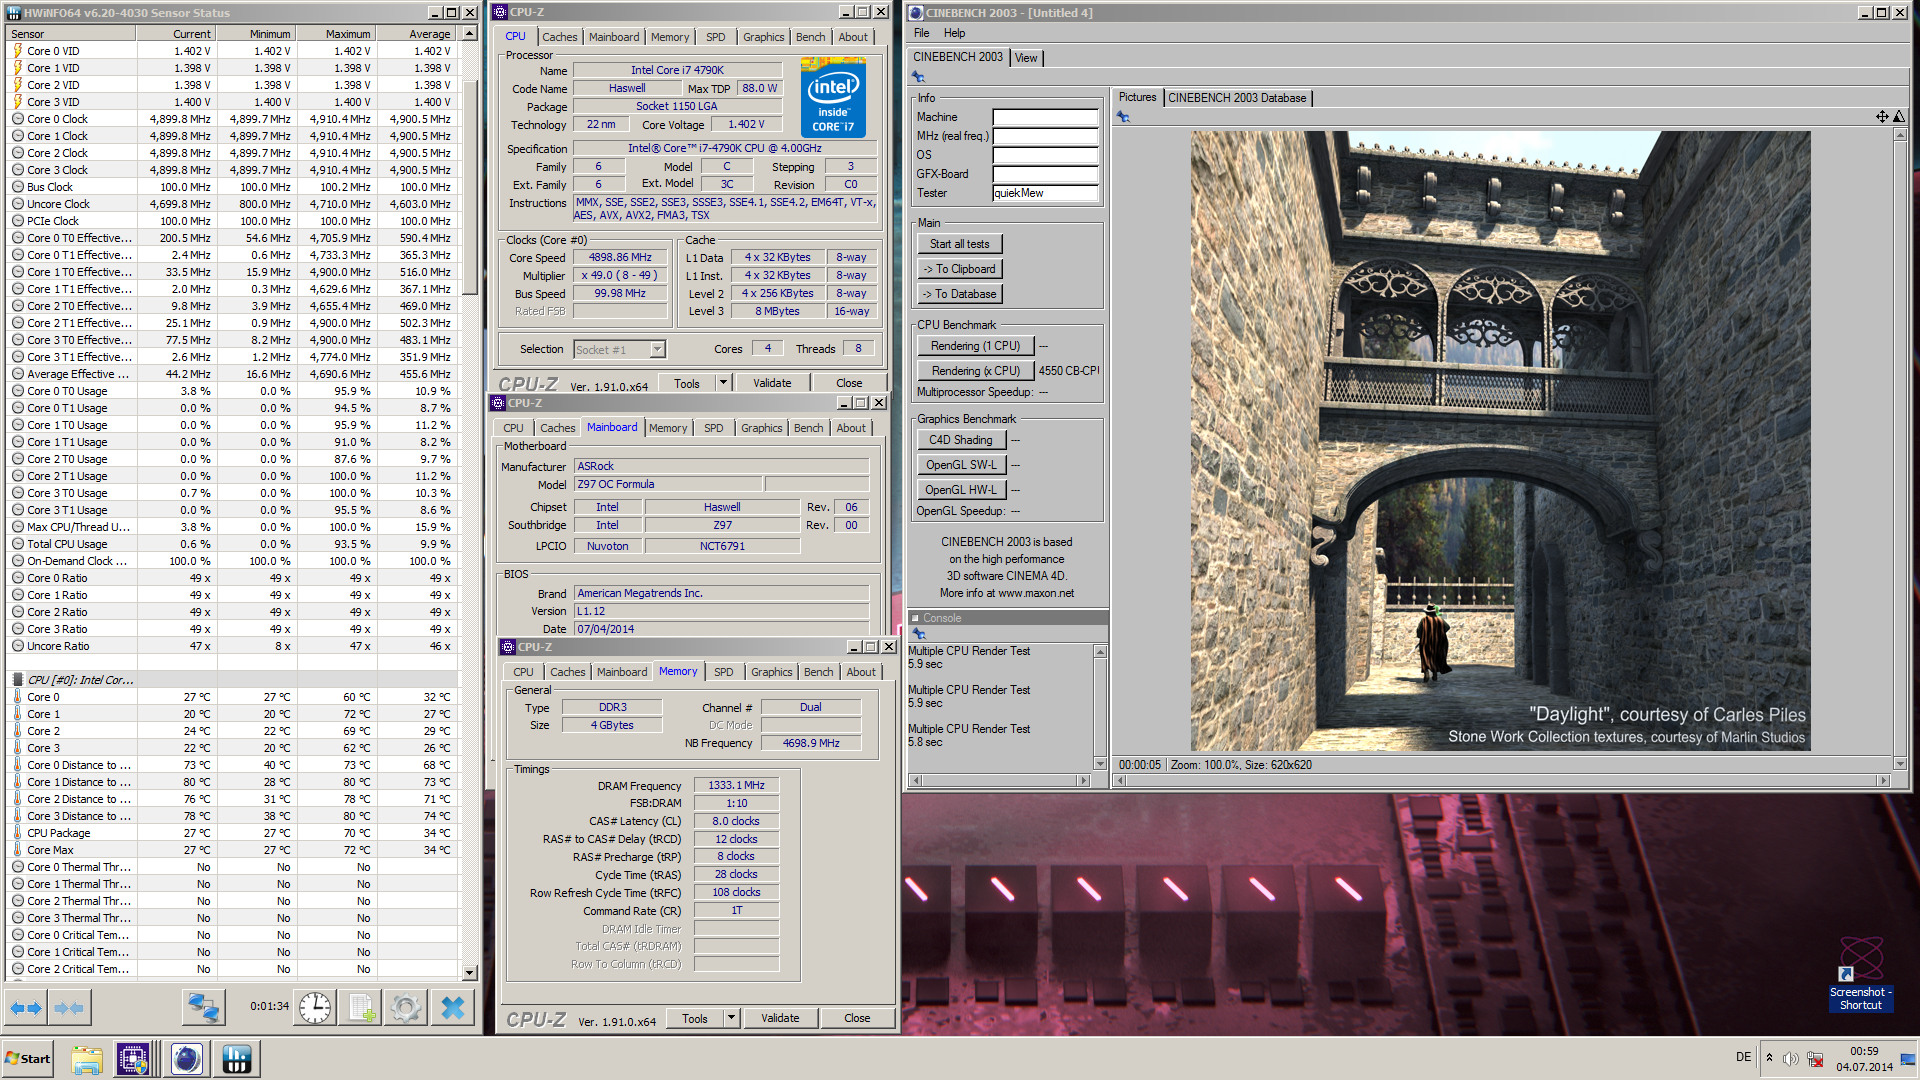Image resolution: width=1920 pixels, height=1080 pixels.
Task: Click the Tester field containing quiekMew
Action: click(x=1045, y=193)
